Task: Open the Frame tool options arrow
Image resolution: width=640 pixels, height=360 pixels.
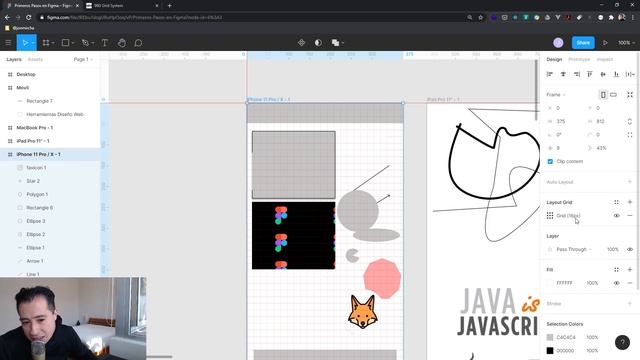Action: 53,43
